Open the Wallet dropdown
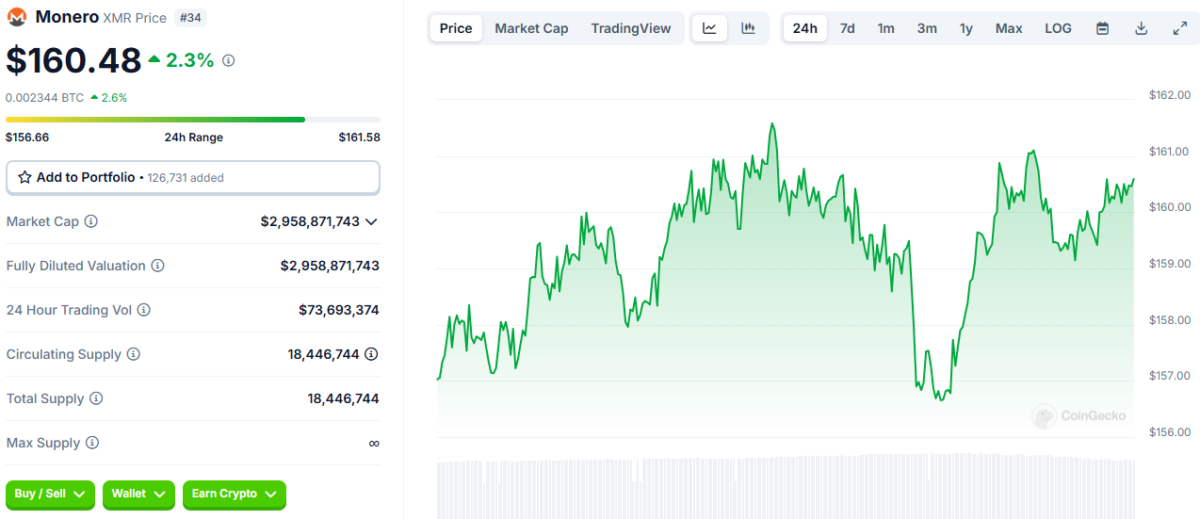 [x=139, y=494]
